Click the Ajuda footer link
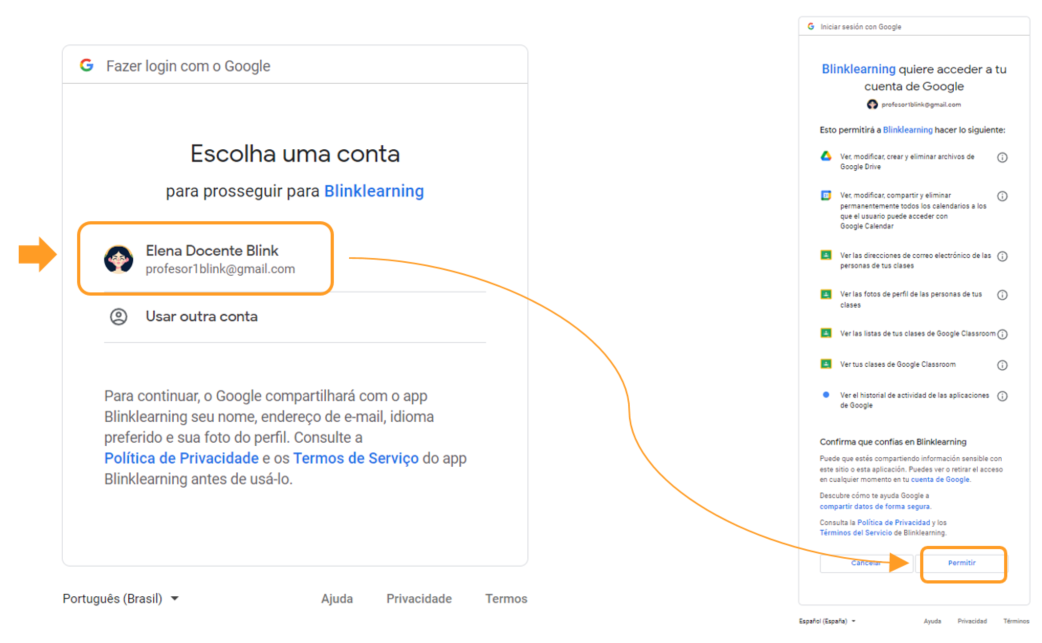This screenshot has width=1042, height=643. [336, 599]
